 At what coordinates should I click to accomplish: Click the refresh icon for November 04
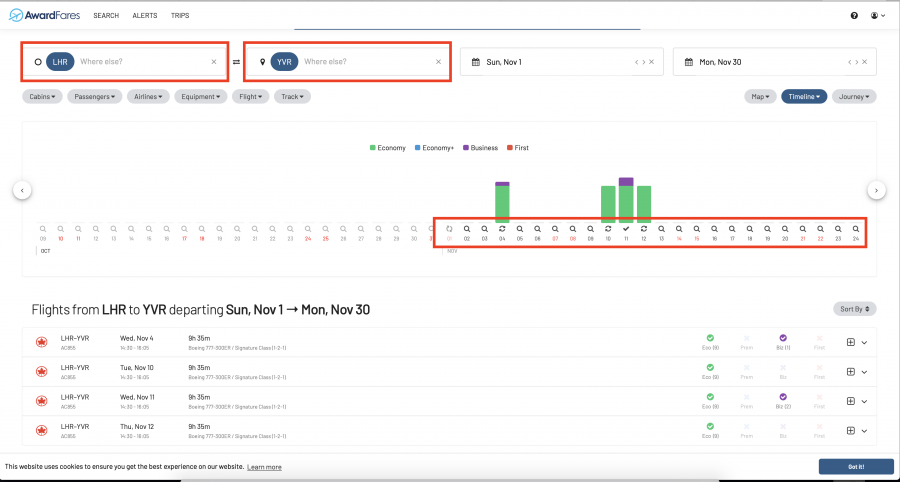[x=502, y=229]
